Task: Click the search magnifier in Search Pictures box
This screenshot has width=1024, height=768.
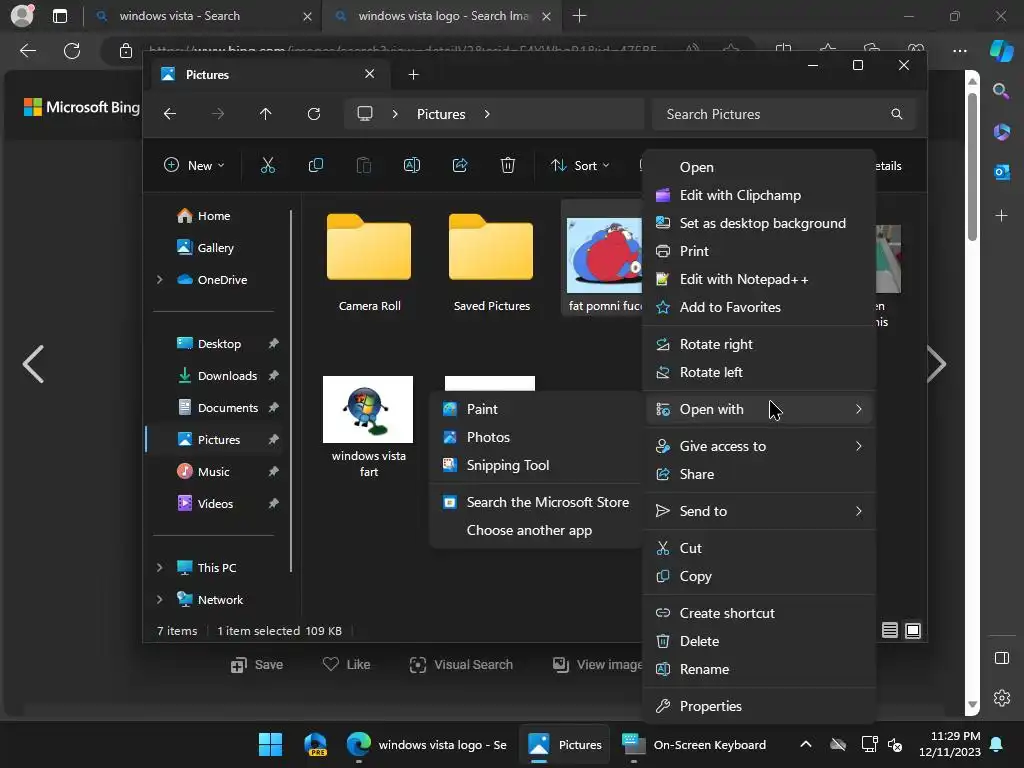Action: pos(897,114)
